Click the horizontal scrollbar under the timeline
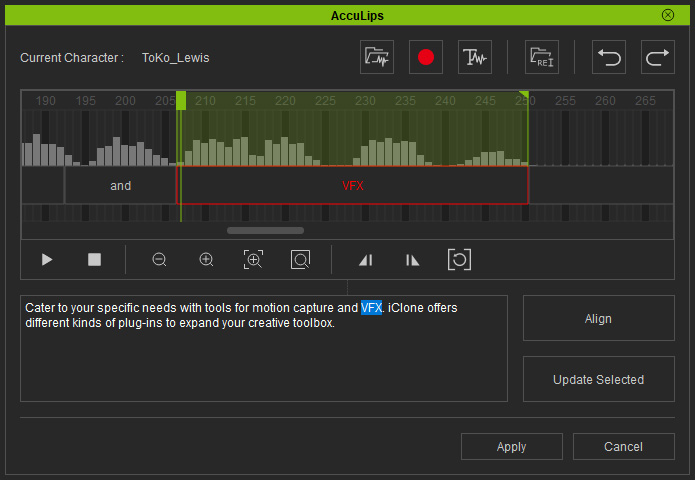This screenshot has width=695, height=480. [265, 230]
